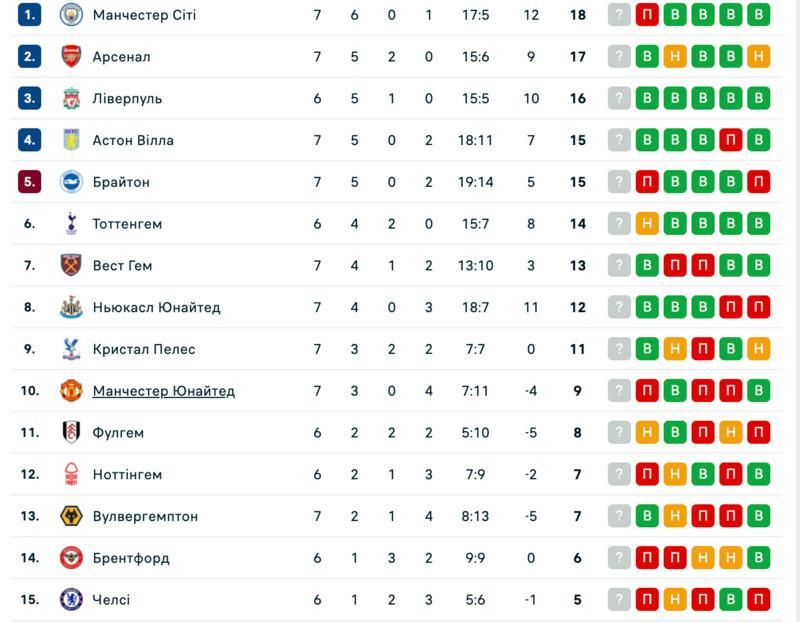Click Chelsea's grey question mark badge

[x=619, y=600]
